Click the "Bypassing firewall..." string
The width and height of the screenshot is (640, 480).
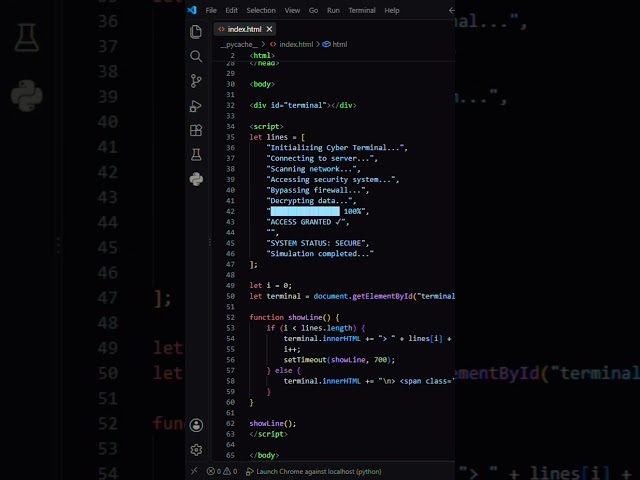tap(318, 190)
